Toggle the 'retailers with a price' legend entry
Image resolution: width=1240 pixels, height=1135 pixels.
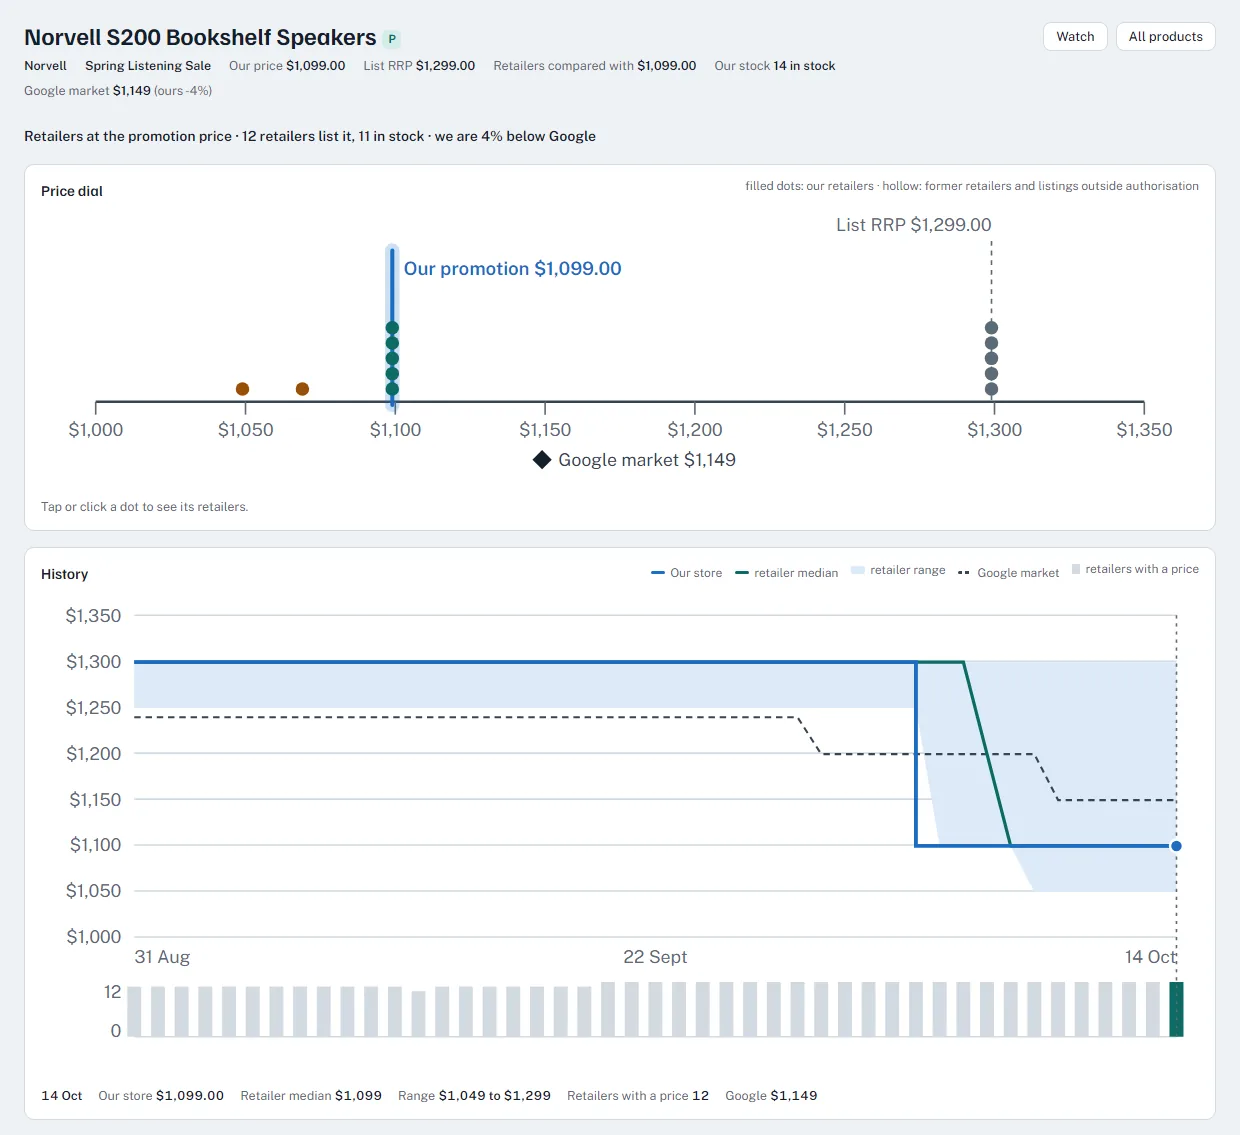(1135, 569)
